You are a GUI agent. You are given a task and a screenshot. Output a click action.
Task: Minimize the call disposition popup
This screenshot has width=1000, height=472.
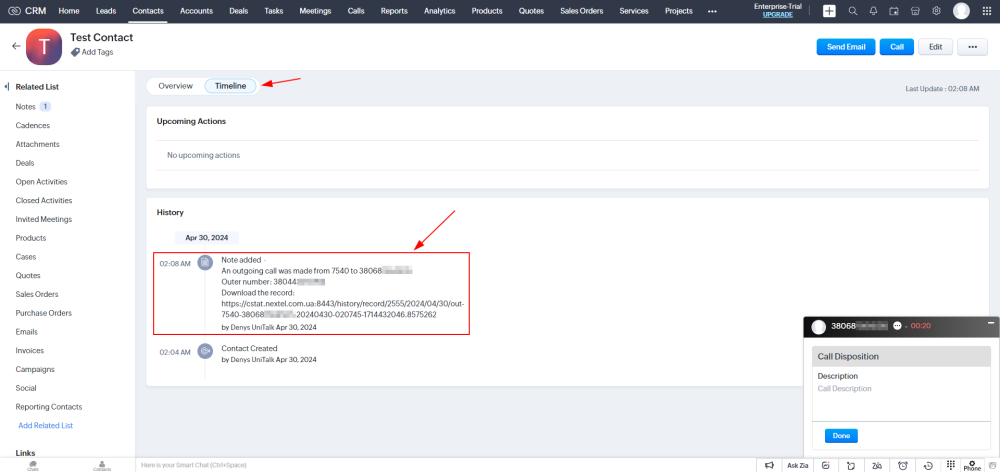(990, 324)
